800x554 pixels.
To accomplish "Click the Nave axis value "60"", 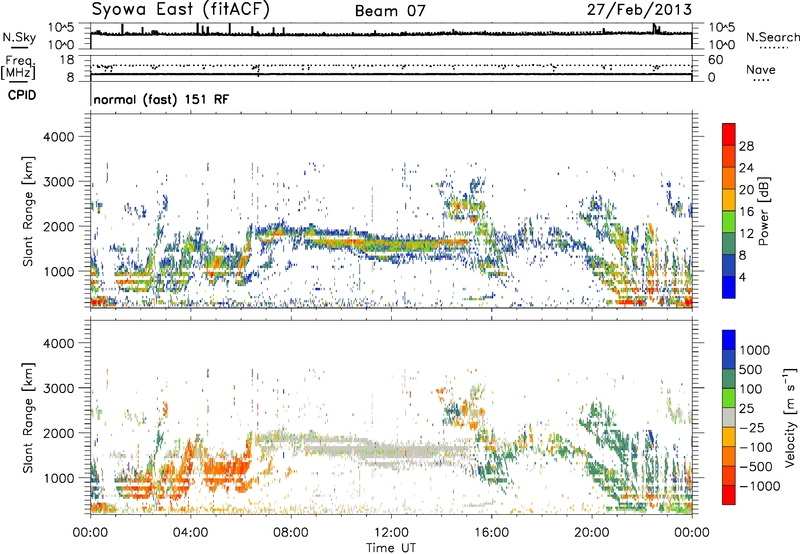I will coord(715,60).
